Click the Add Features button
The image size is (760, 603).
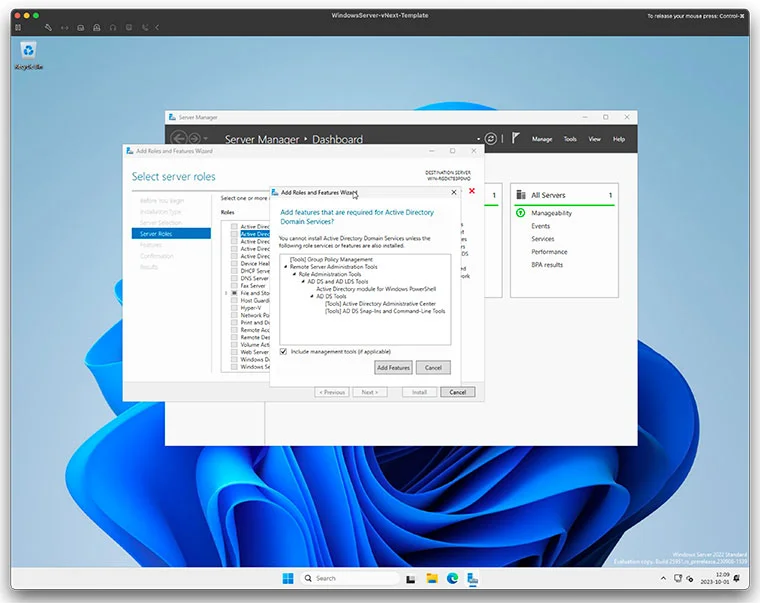click(x=393, y=368)
